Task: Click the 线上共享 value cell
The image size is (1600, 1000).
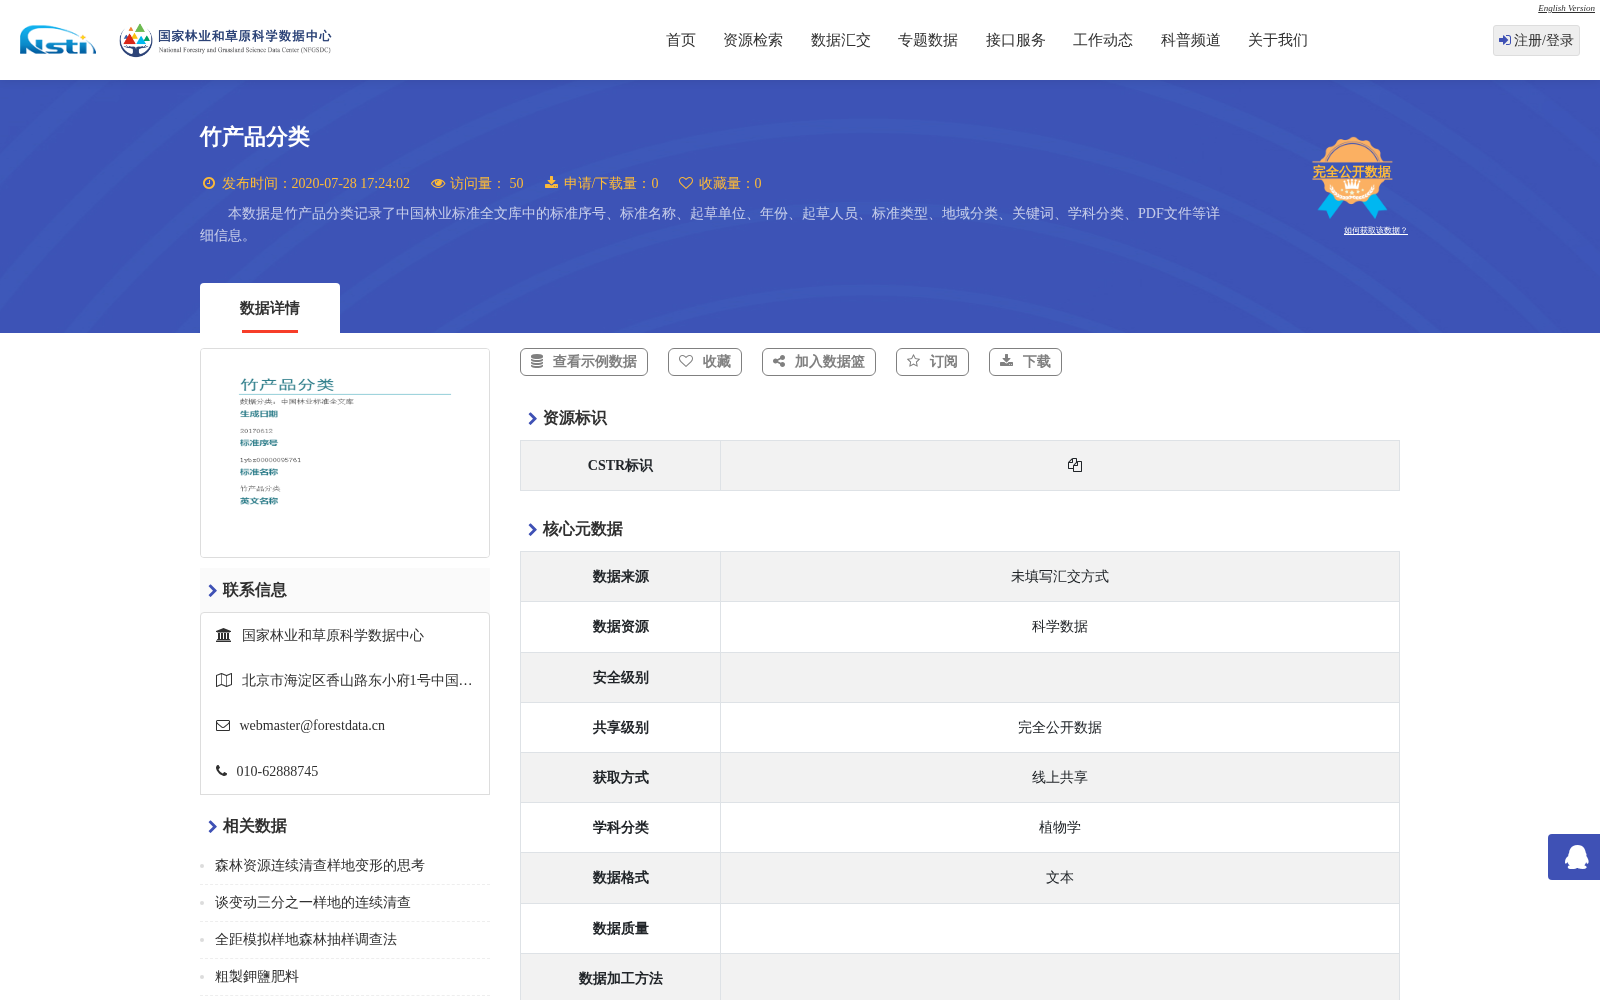Action: pyautogui.click(x=1060, y=778)
